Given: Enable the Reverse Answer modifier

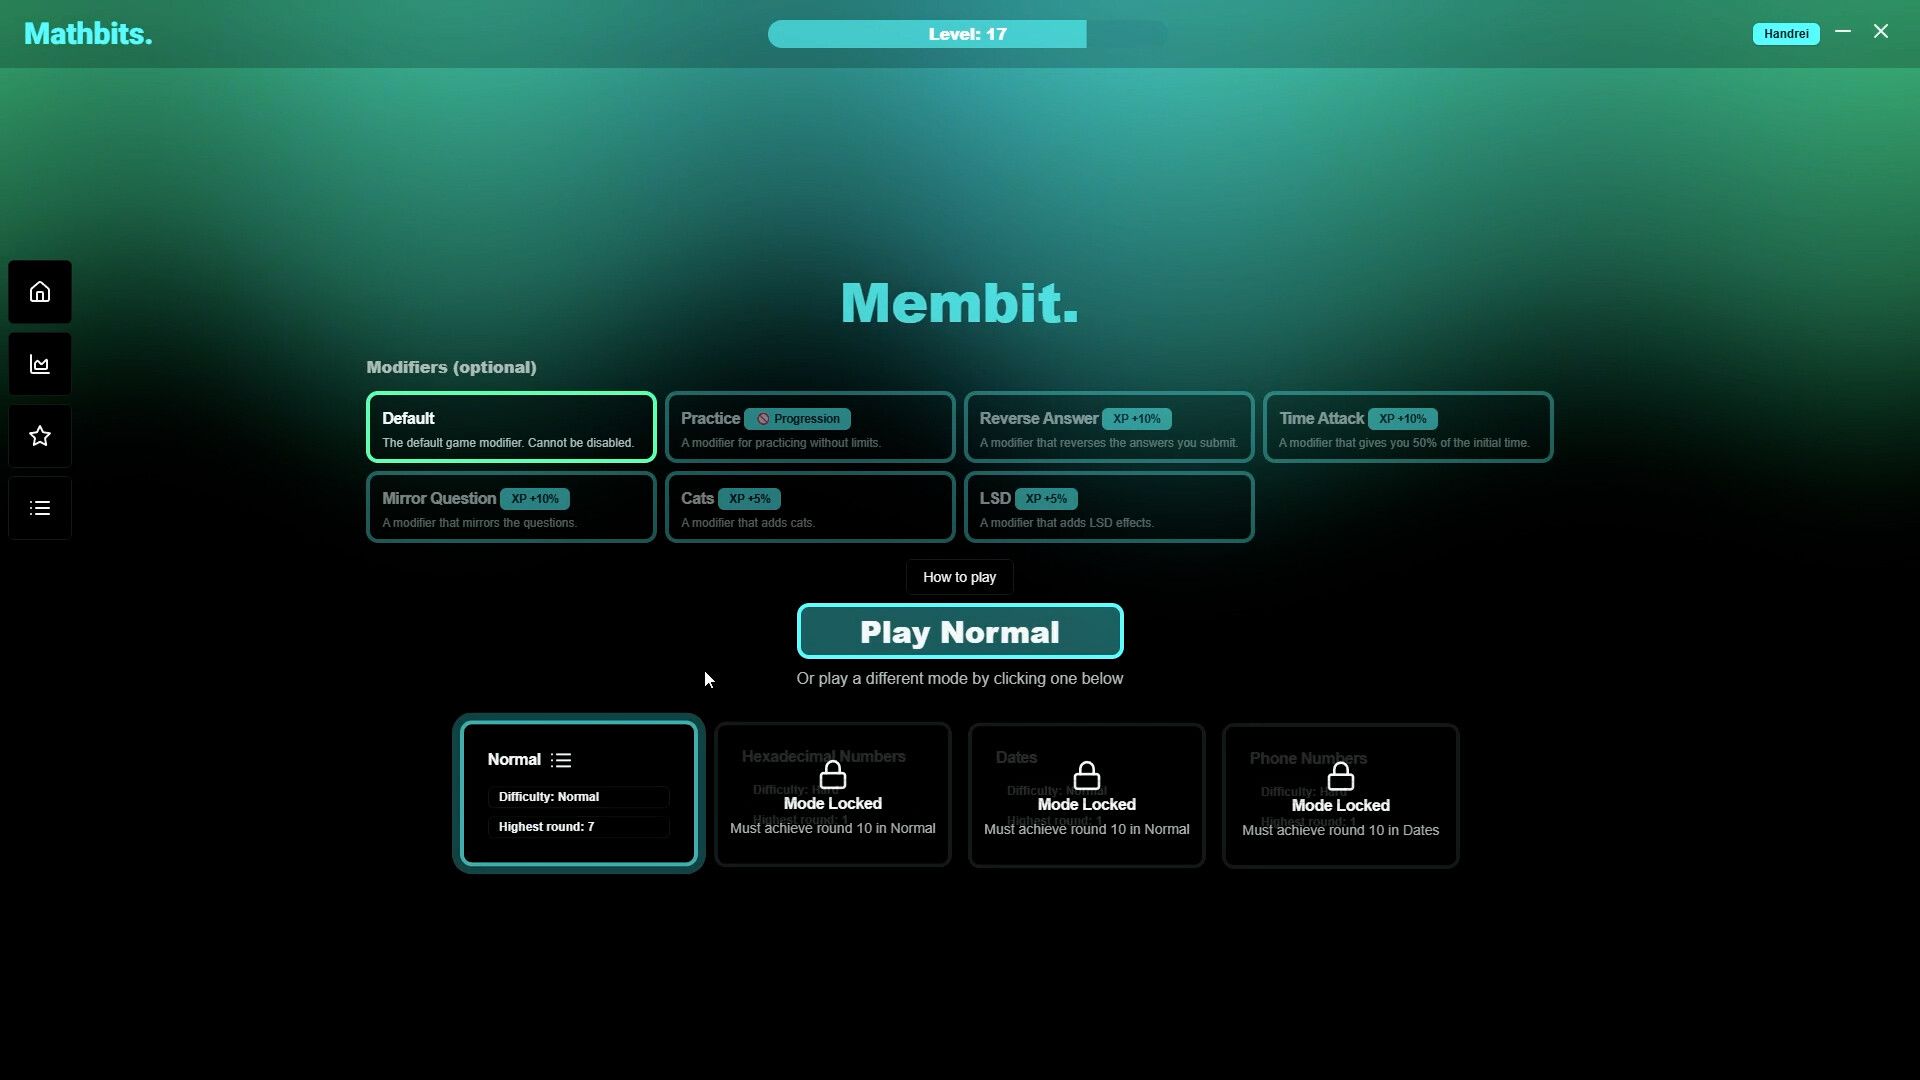Looking at the screenshot, I should pyautogui.click(x=1109, y=427).
